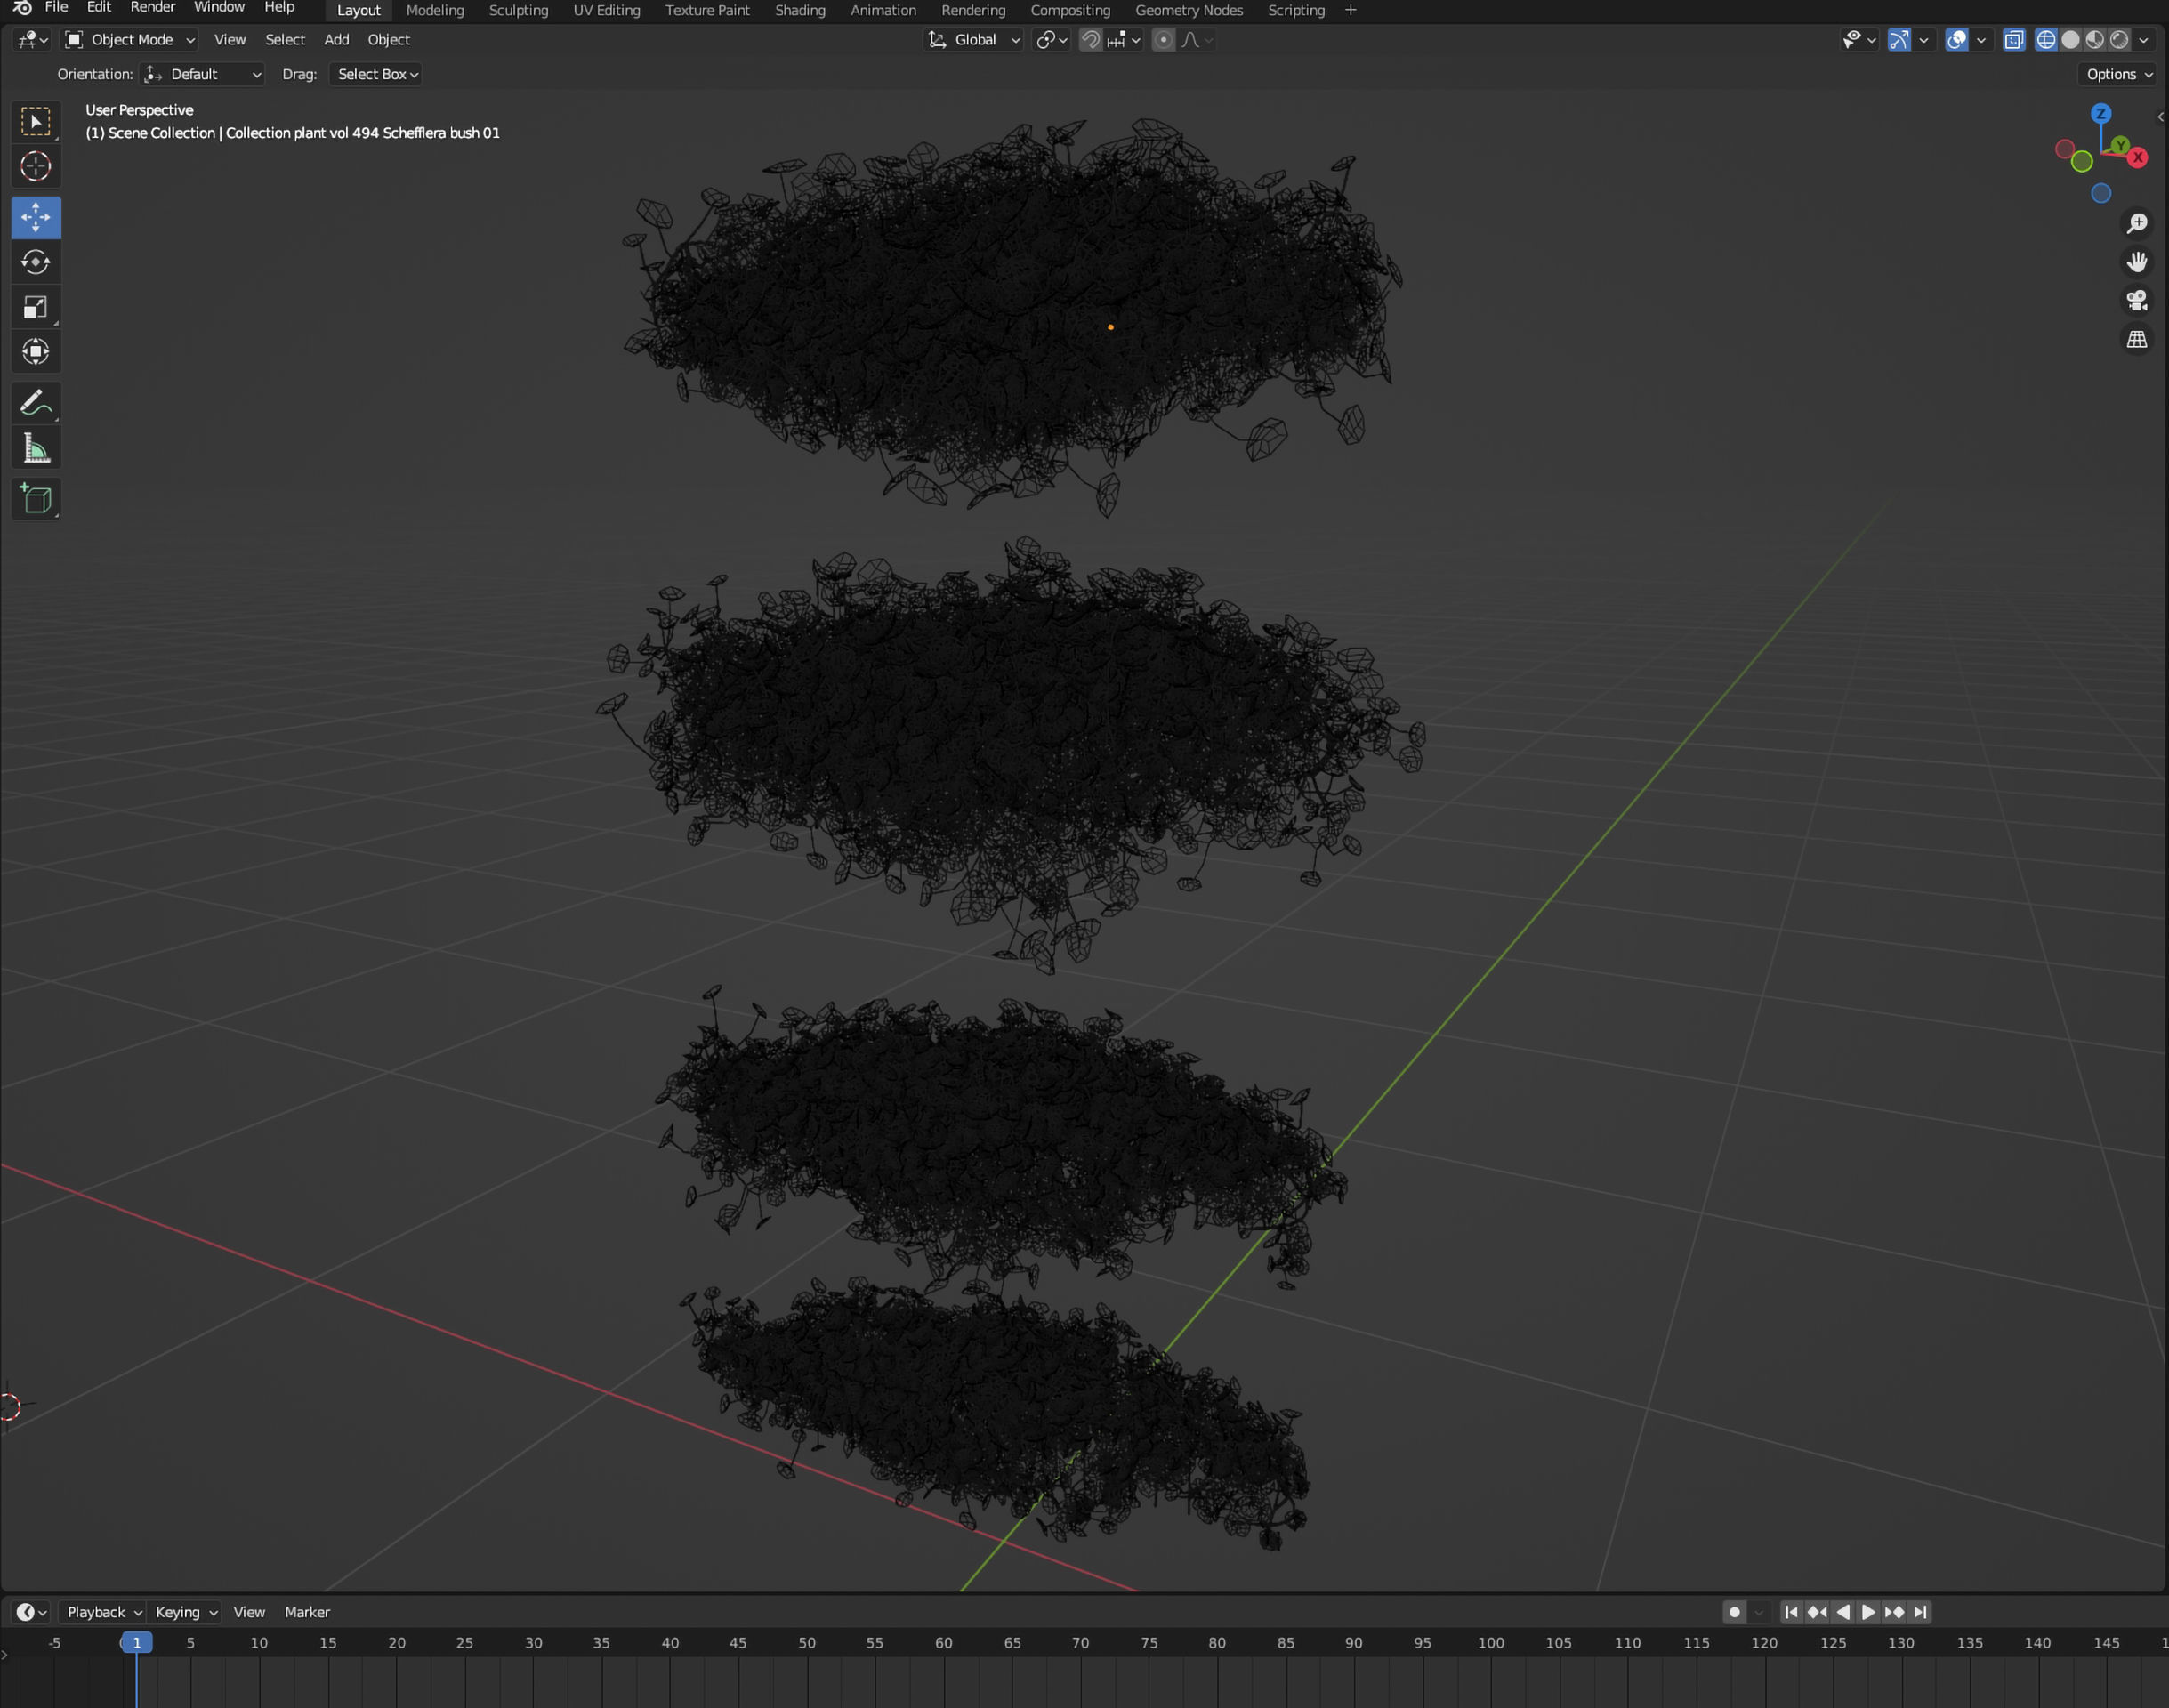
Task: Switch to the Shading workspace tab
Action: tap(800, 10)
